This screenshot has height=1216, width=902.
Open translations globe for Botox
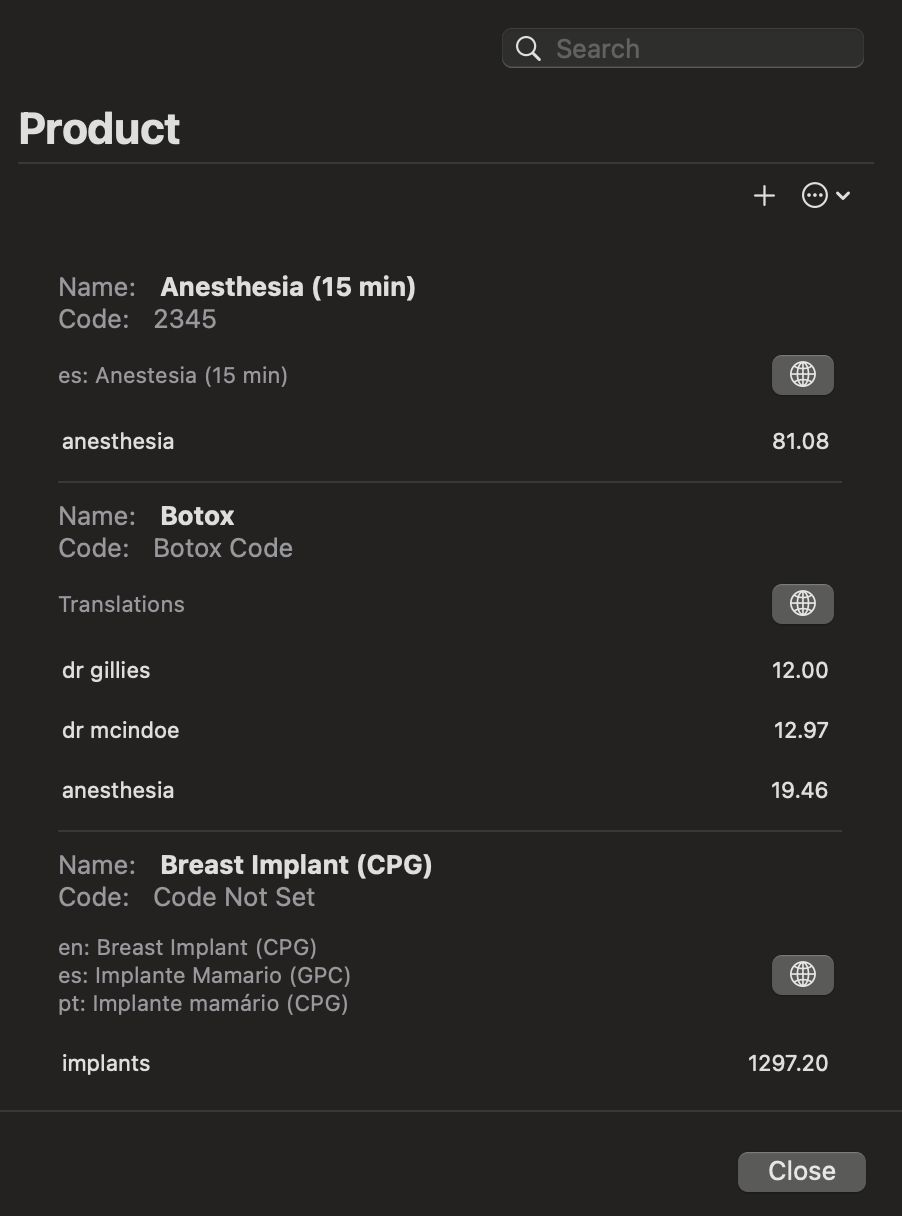[x=802, y=604]
